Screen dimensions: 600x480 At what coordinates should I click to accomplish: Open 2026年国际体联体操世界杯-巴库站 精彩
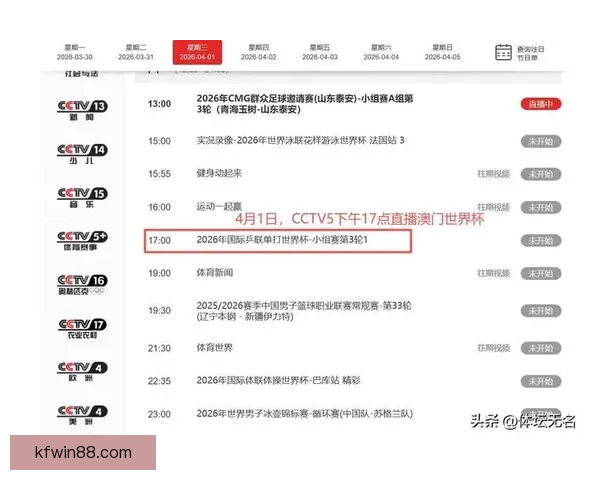pyautogui.click(x=278, y=380)
